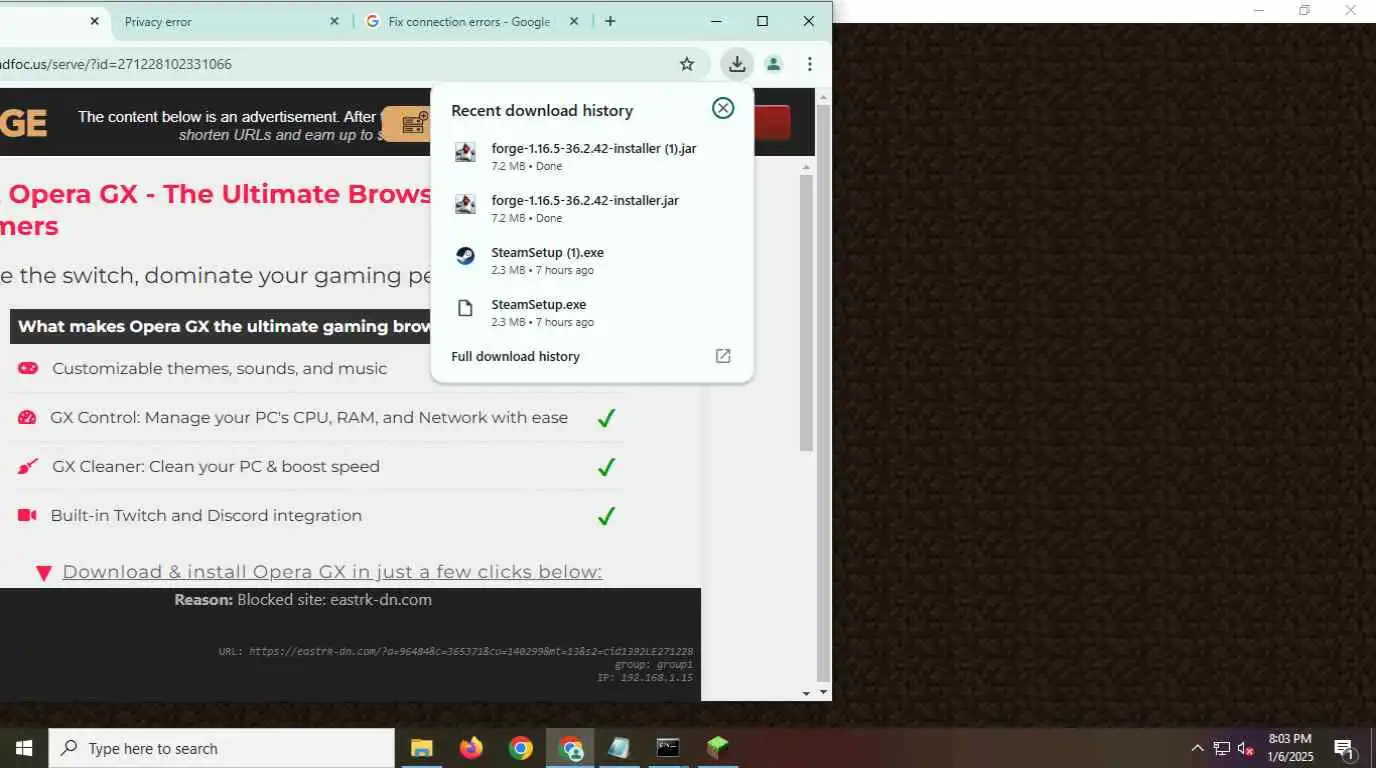
Task: Open a new tab with the plus button
Action: (610, 21)
